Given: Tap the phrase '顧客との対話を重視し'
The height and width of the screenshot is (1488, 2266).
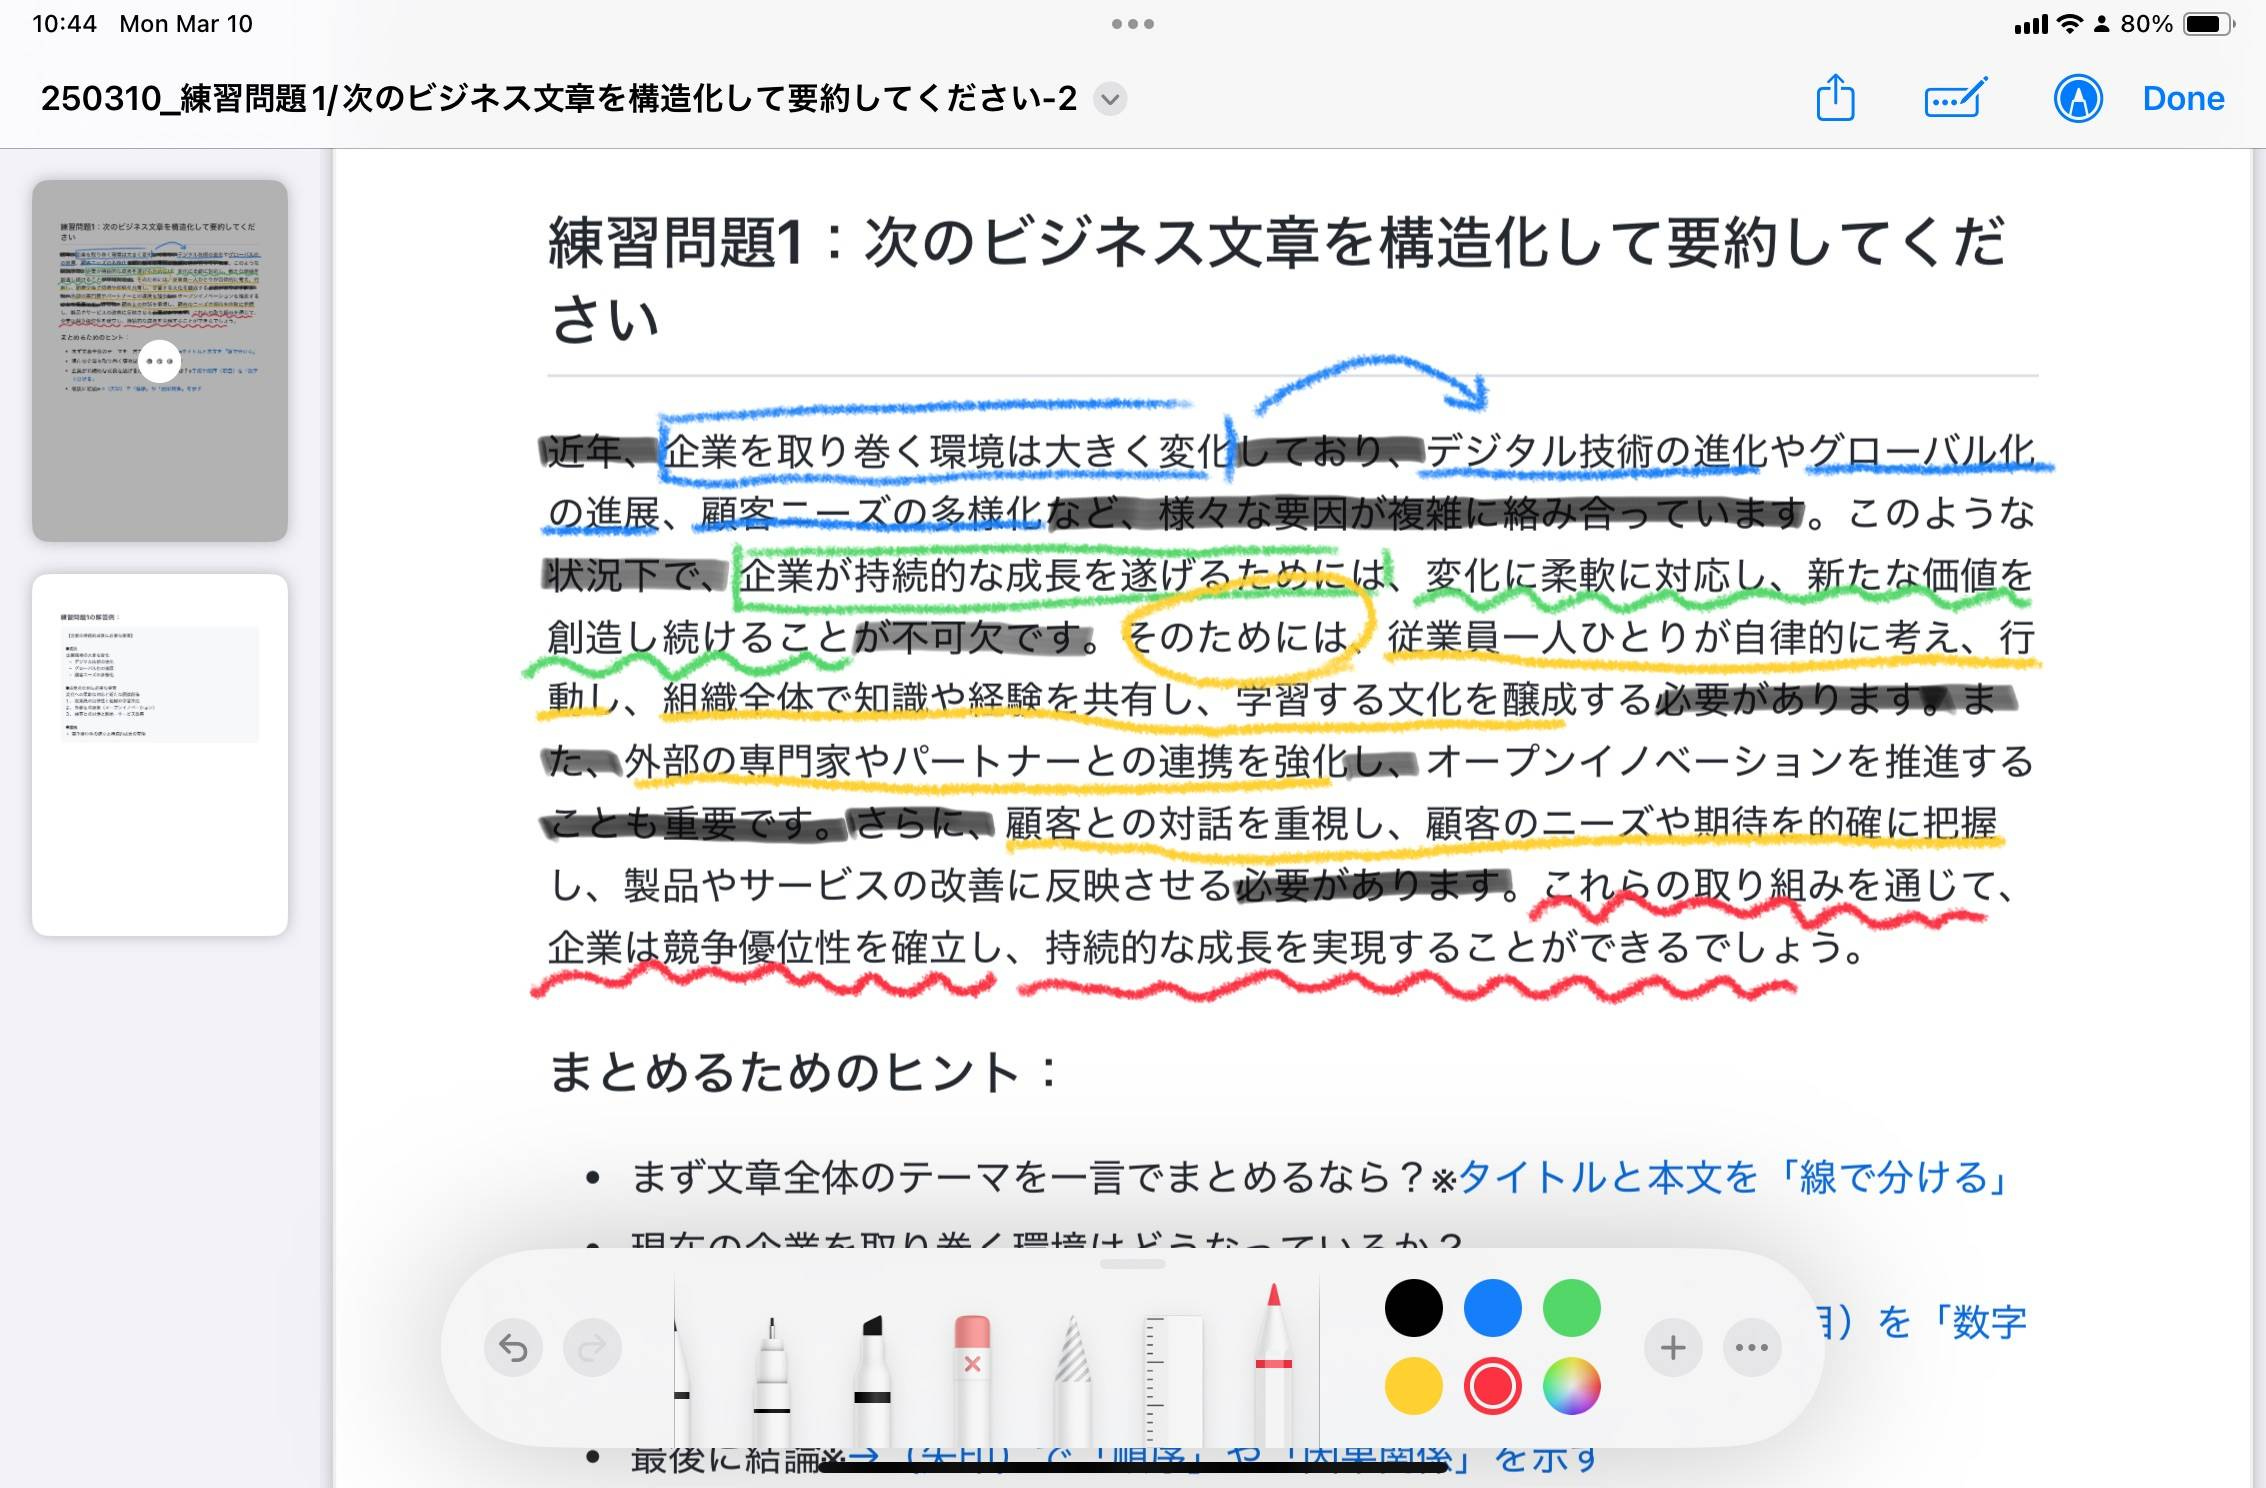Looking at the screenshot, I should click(x=1195, y=823).
